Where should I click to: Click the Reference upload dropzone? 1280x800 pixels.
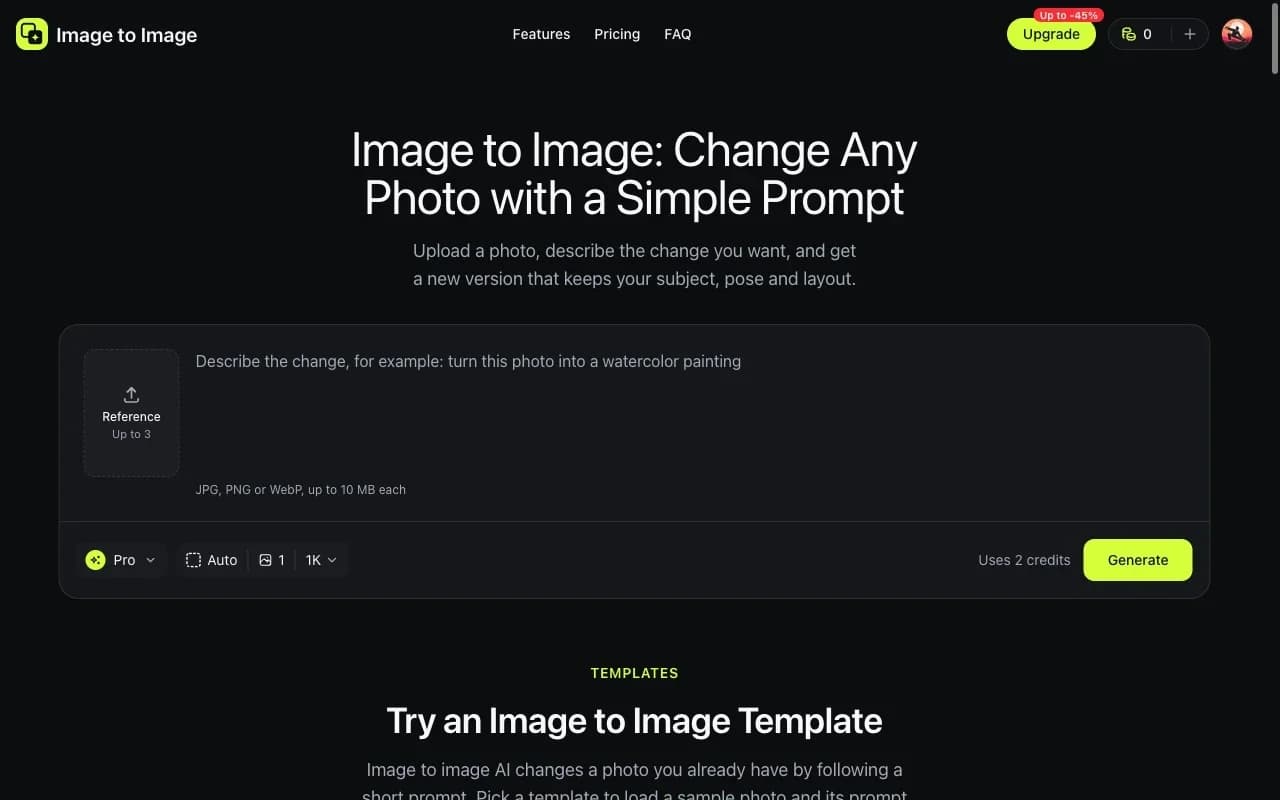point(131,412)
